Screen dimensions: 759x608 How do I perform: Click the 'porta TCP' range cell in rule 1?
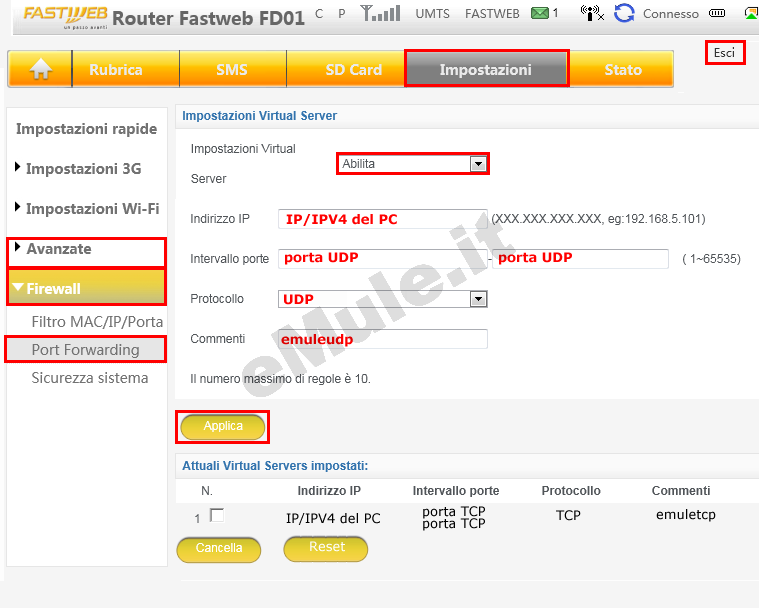click(x=454, y=517)
